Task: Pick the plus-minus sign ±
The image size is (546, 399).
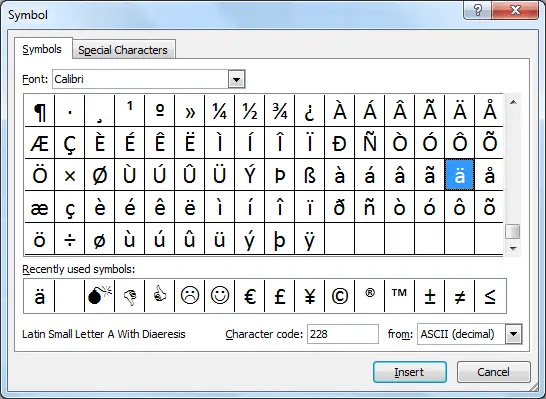Action: pyautogui.click(x=429, y=296)
